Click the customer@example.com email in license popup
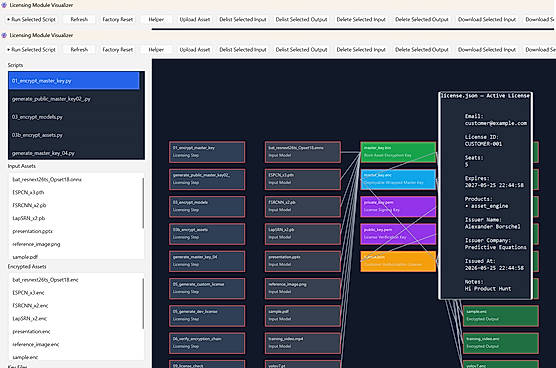This screenshot has width=556, height=368. click(x=496, y=123)
